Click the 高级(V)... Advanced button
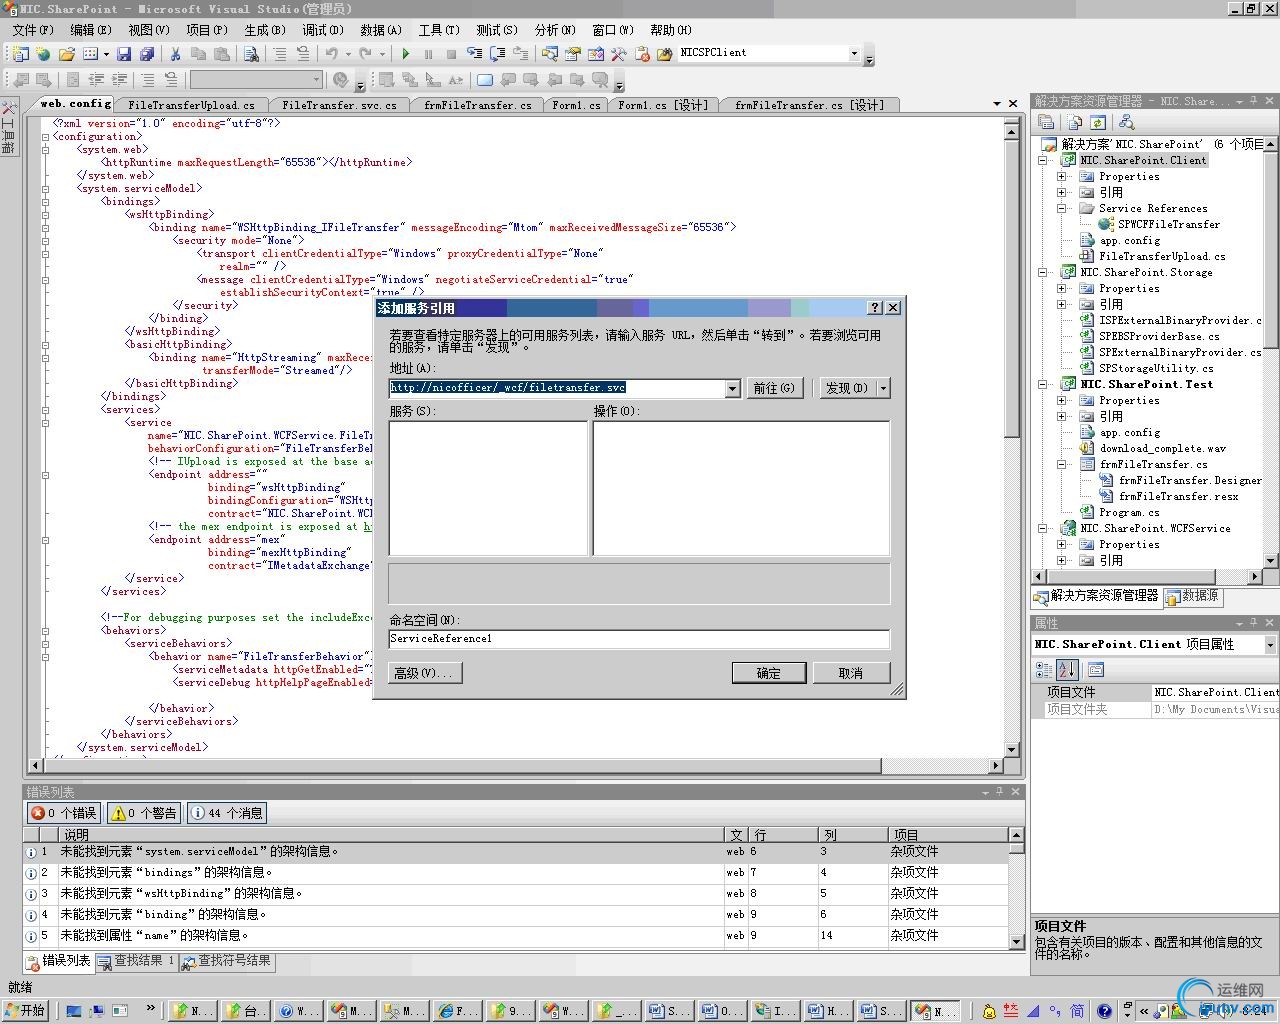1280x1024 pixels. click(425, 673)
